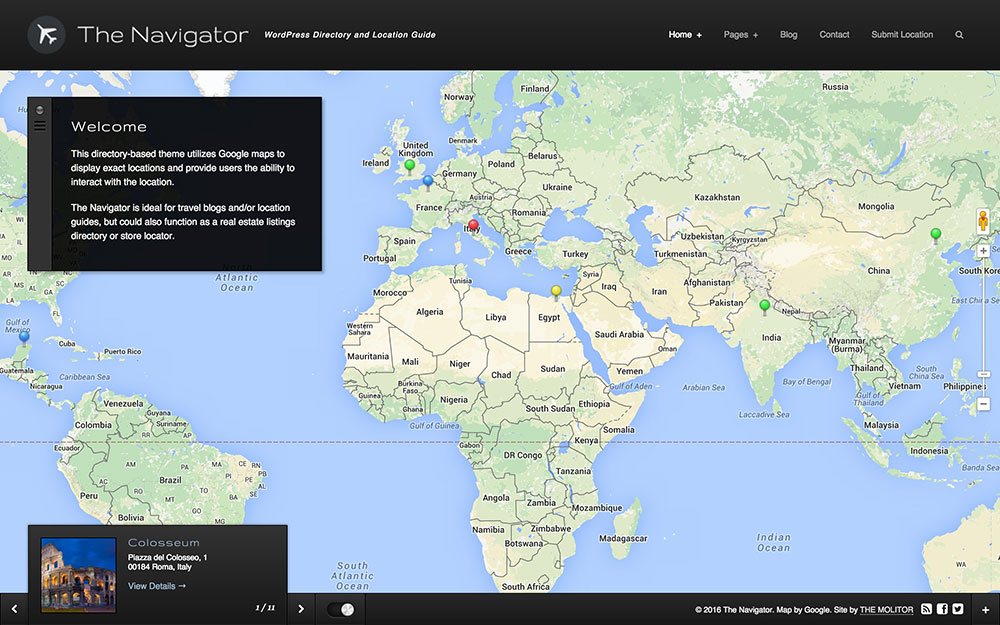Click the 1/11 location counter
Screen dimensions: 1000x625
tap(265, 608)
